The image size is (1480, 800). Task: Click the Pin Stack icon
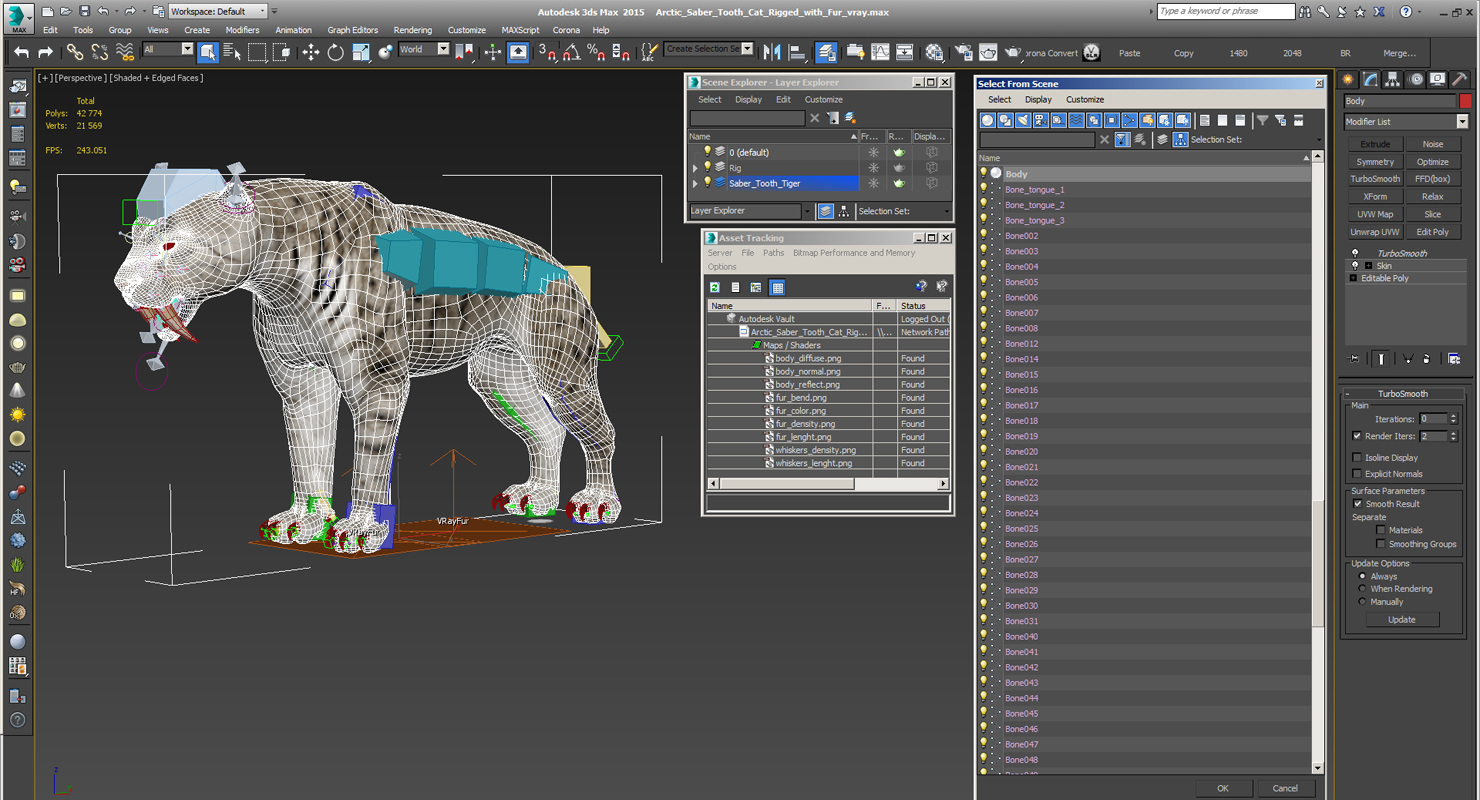click(x=1354, y=358)
